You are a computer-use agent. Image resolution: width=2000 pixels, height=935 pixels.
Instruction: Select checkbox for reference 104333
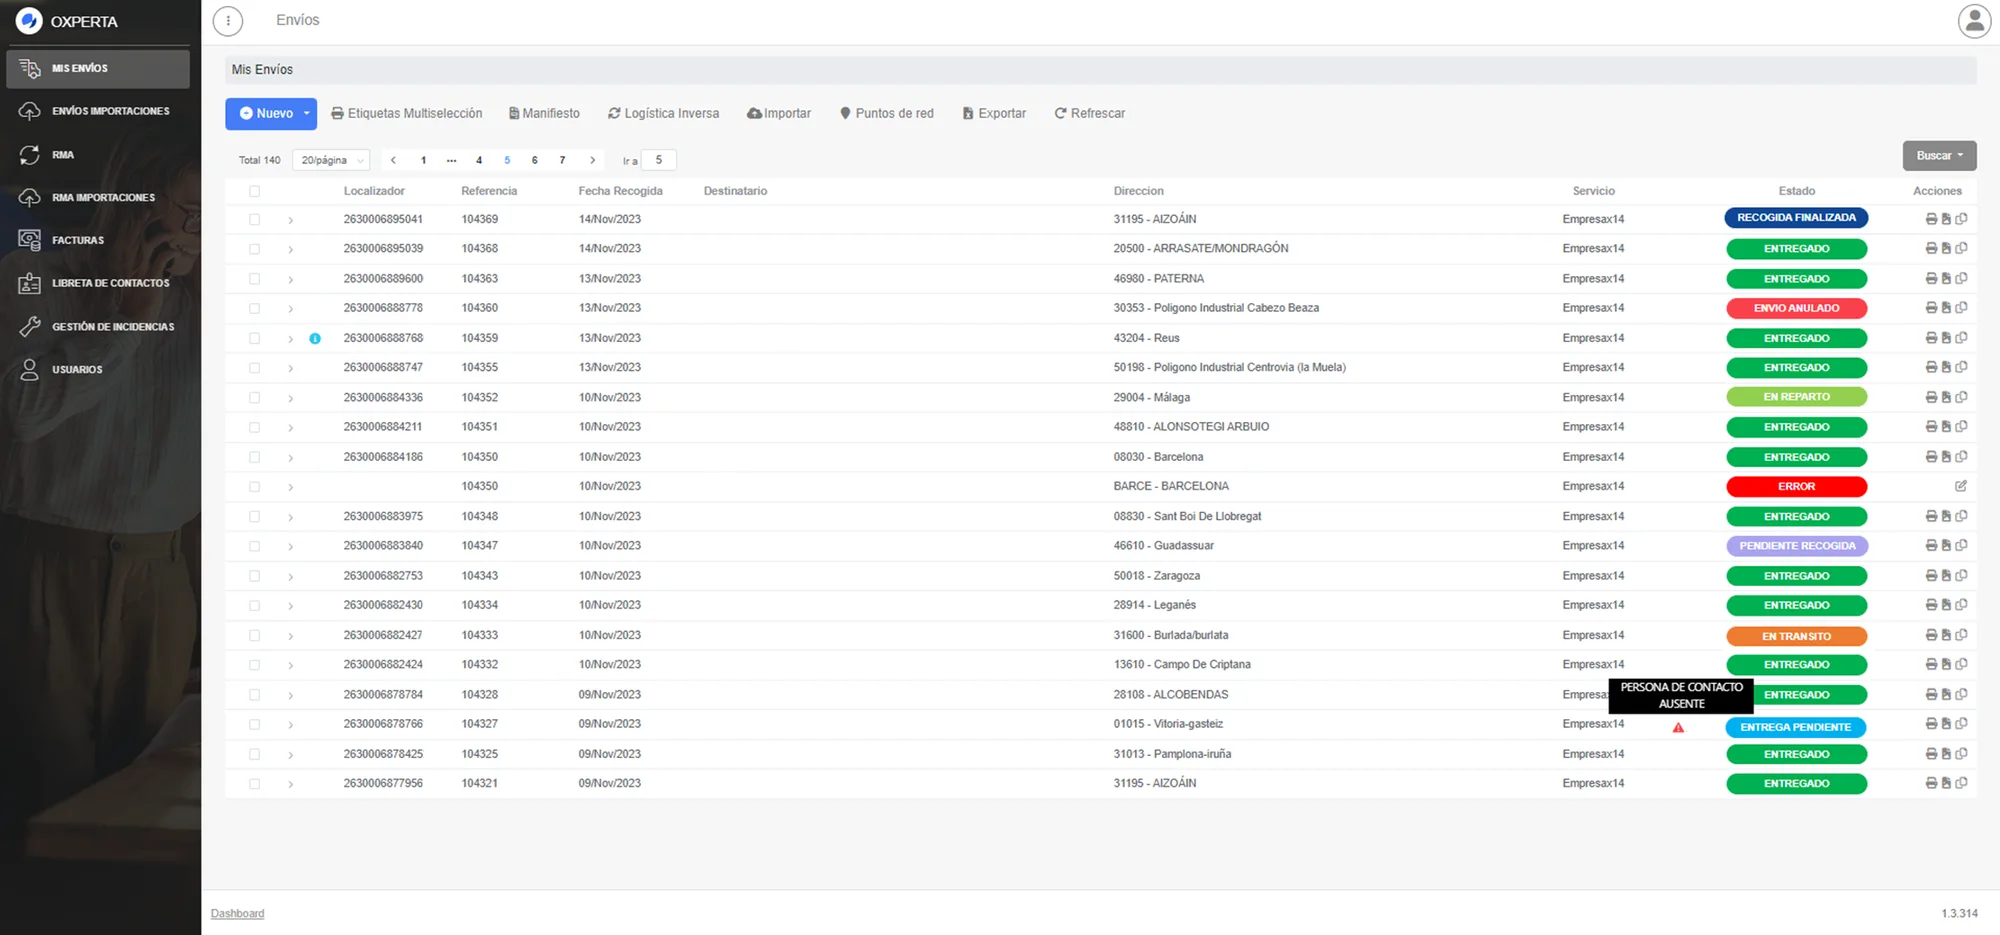tap(254, 635)
